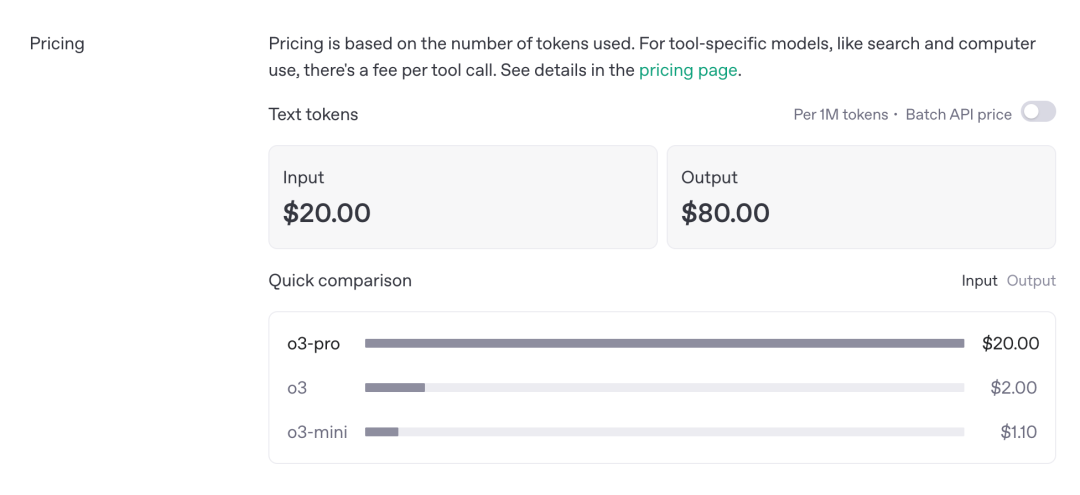Click the $20.00 price in o3-pro row
Screen dimensions: 1080x495
tap(1010, 344)
